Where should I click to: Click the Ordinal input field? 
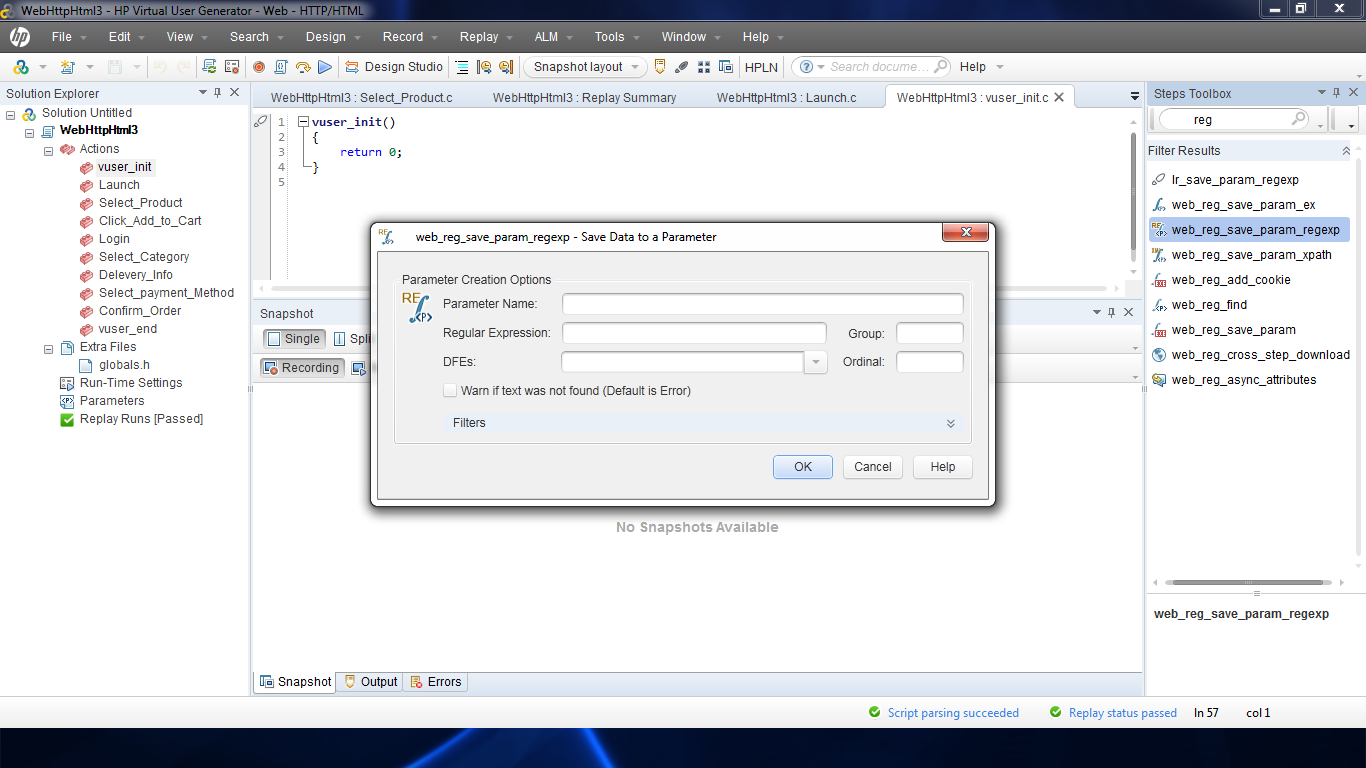pyautogui.click(x=930, y=362)
